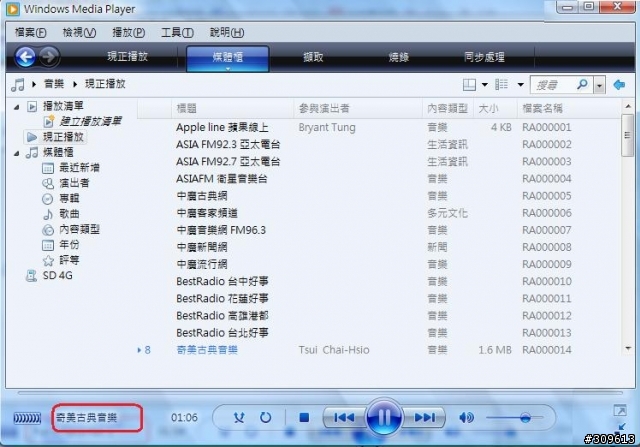Viewport: 640px width, 447px height.
Task: Click scrollbar up arrow in list
Action: tap(628, 106)
